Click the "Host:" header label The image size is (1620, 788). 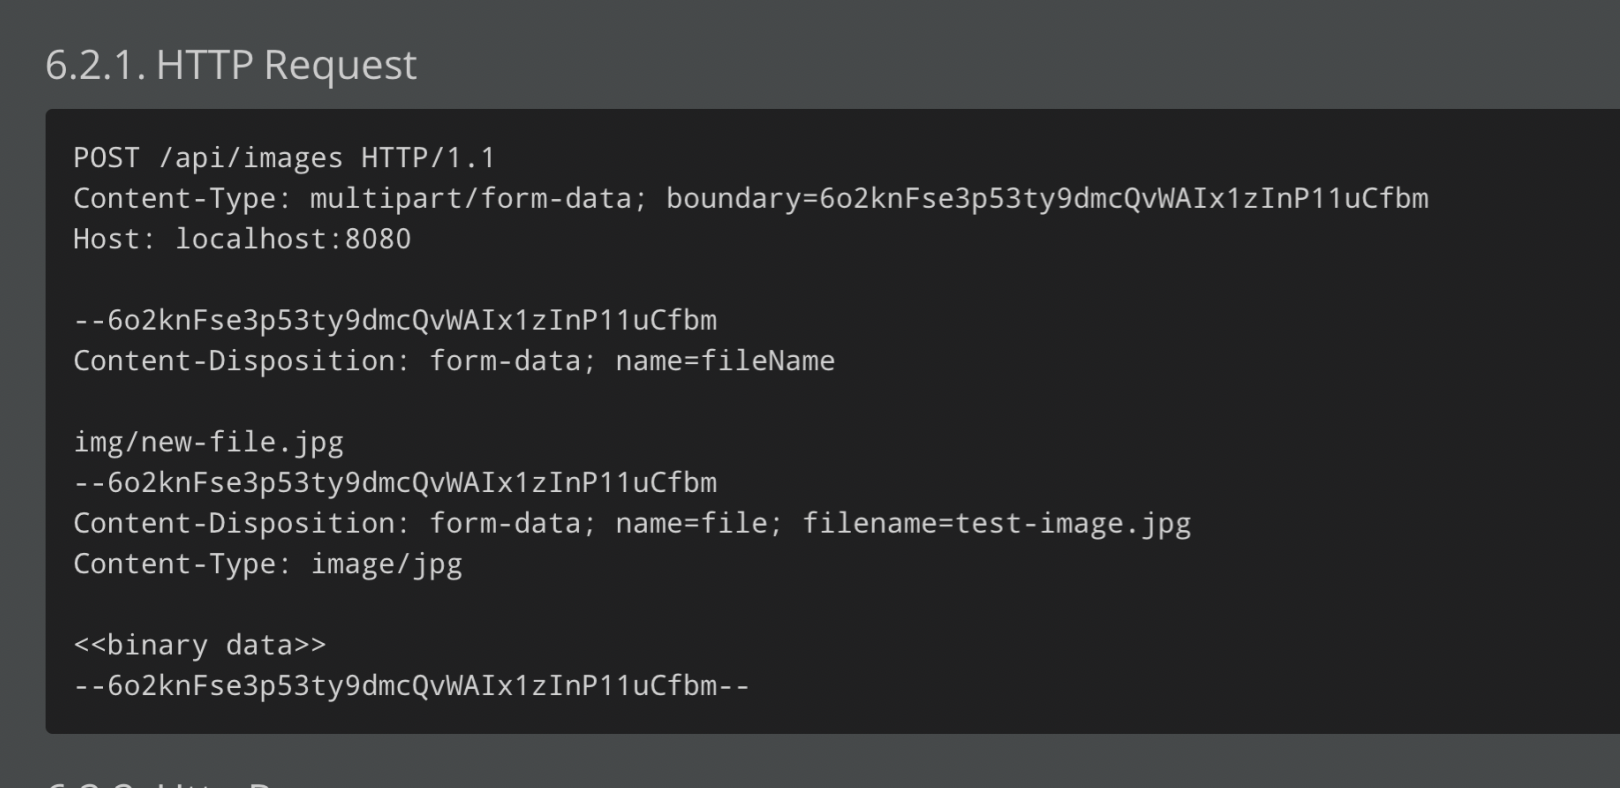115,239
